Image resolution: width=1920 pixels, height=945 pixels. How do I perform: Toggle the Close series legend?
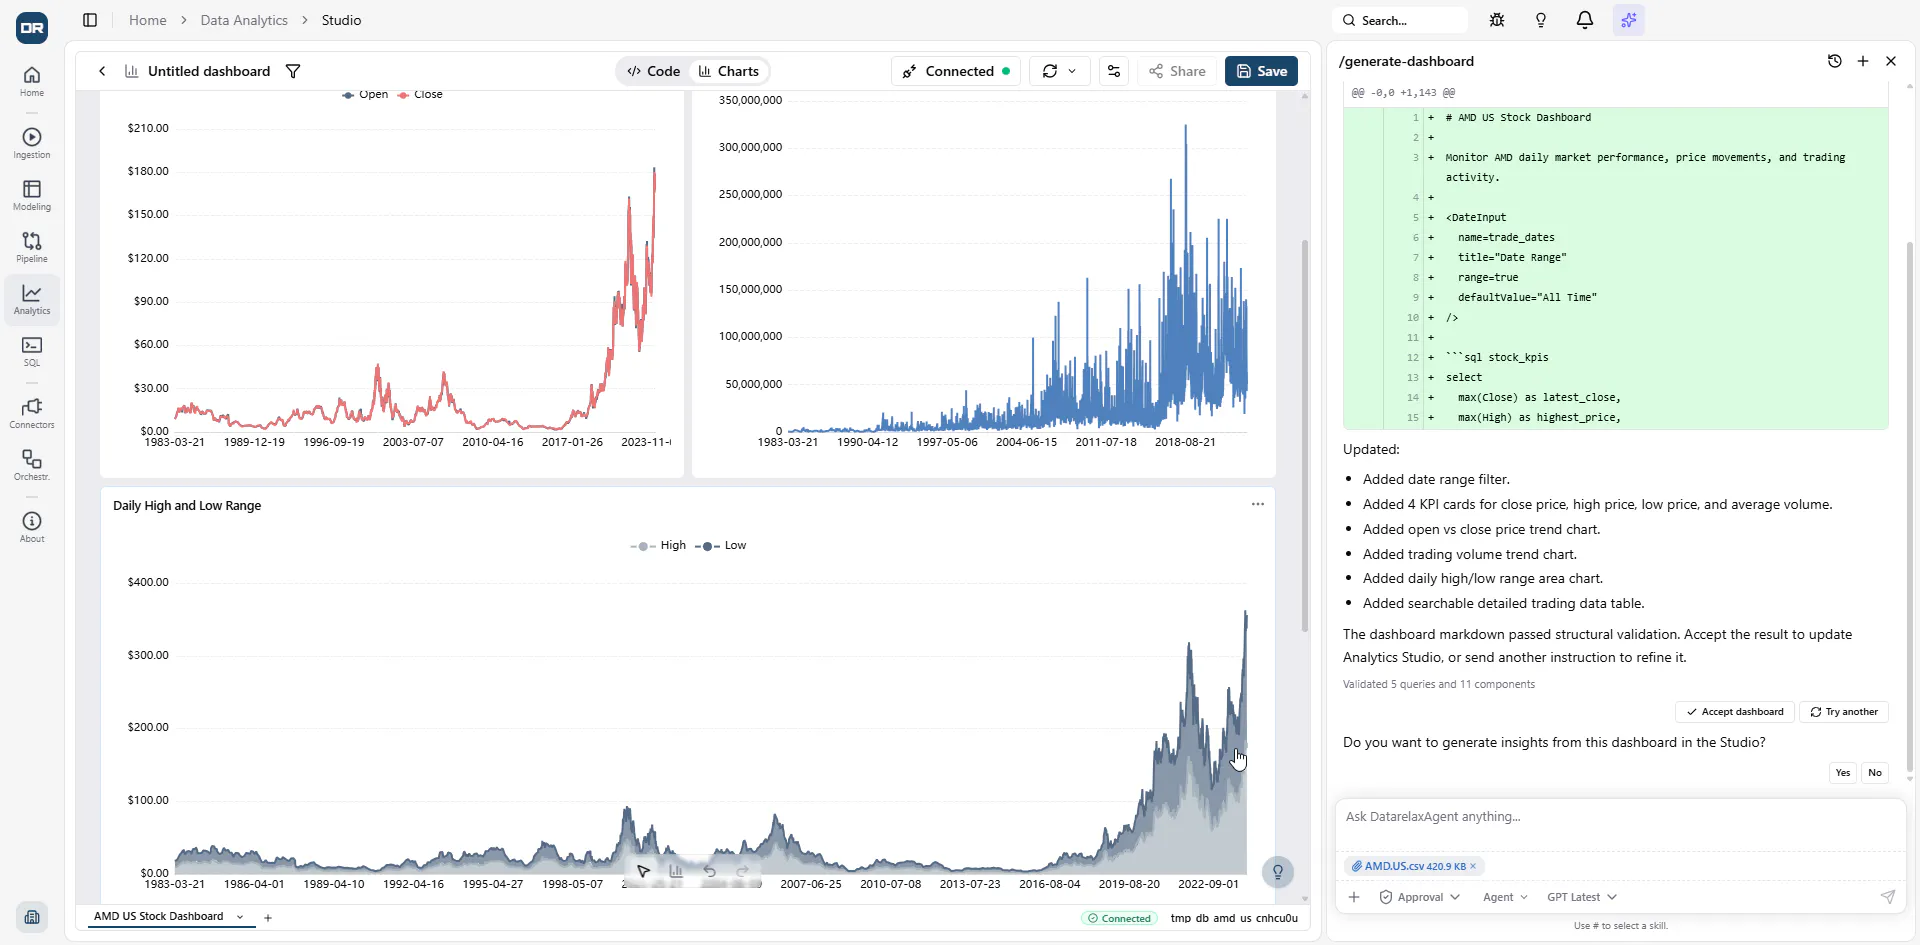pos(420,95)
